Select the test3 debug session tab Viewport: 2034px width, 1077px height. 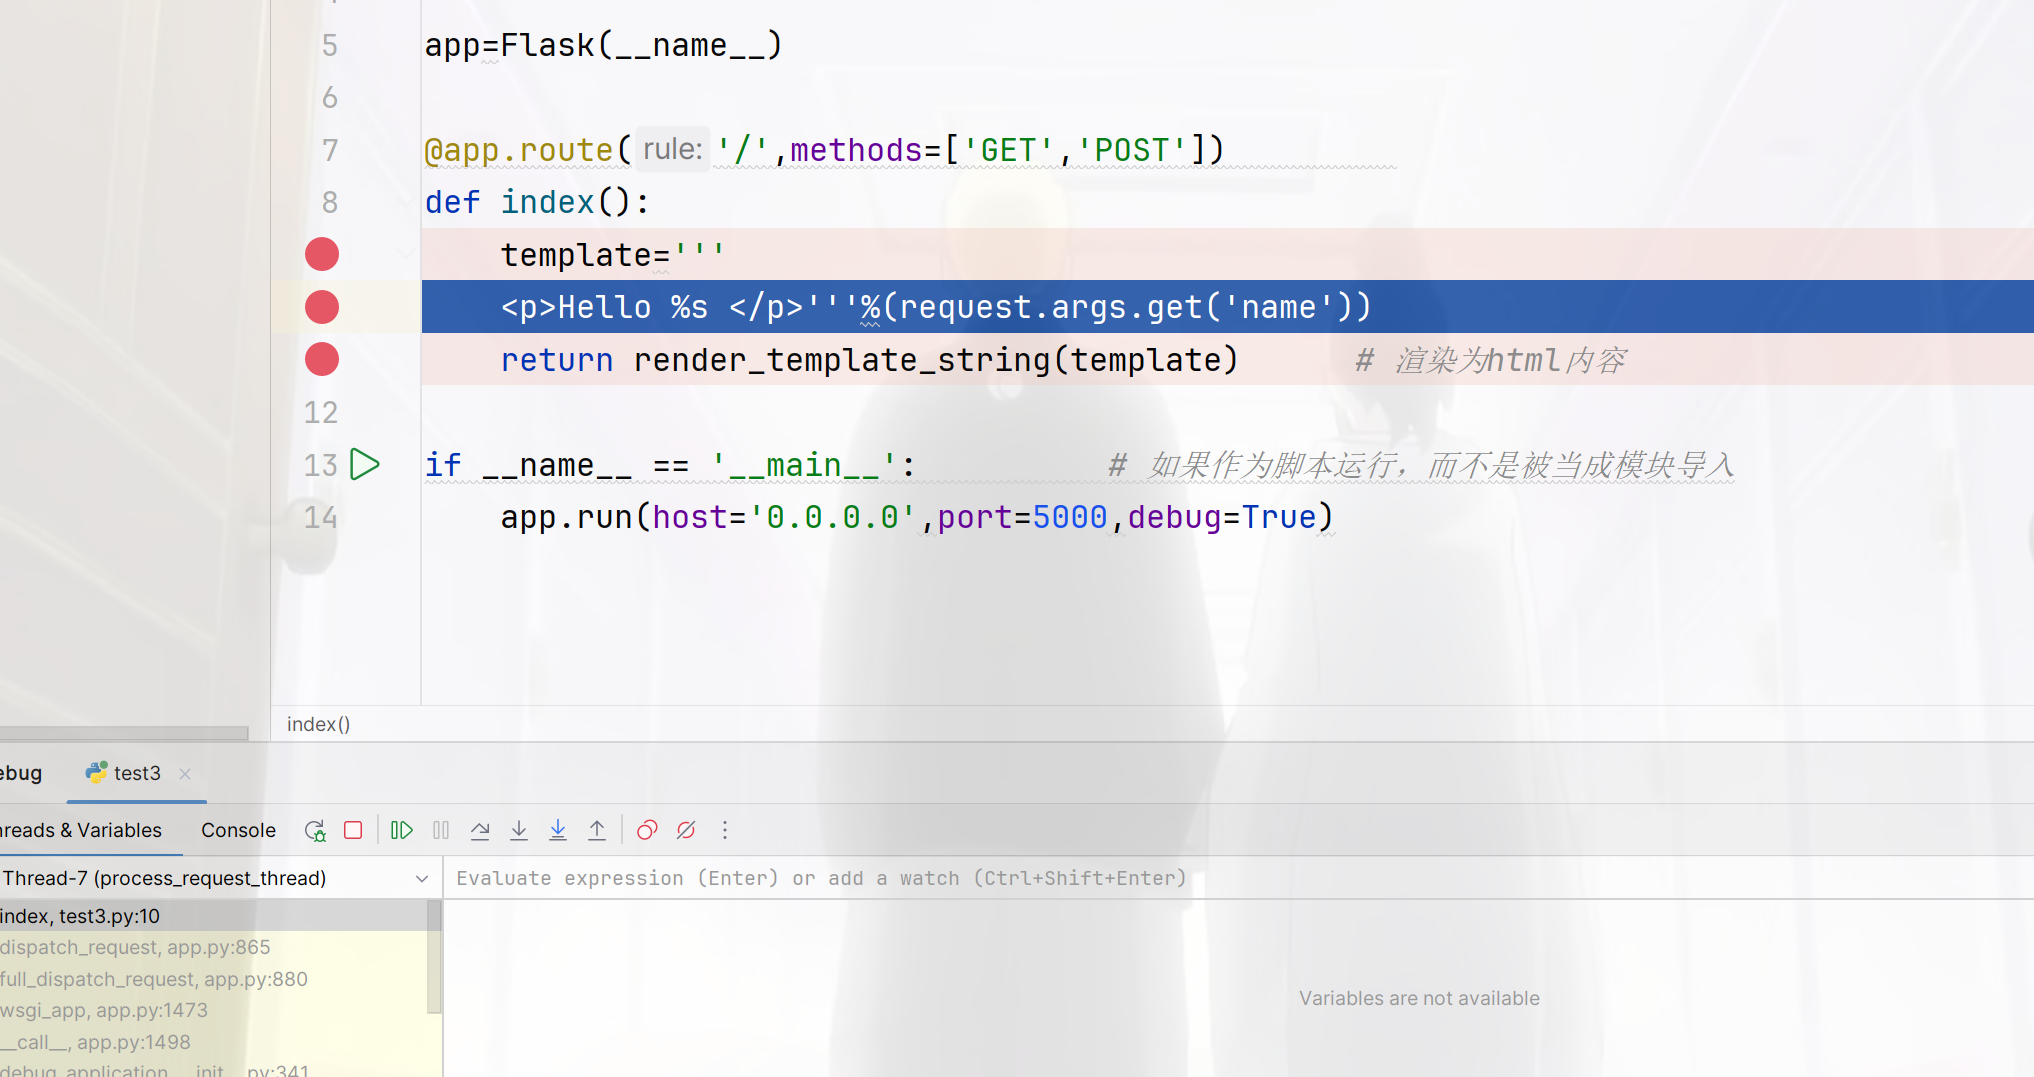pos(137,773)
